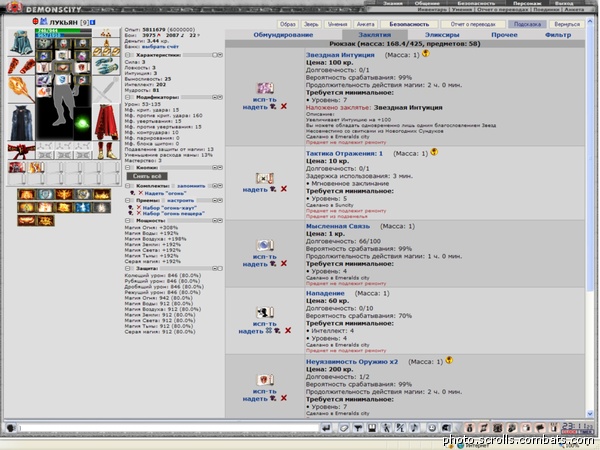Click inside the chat input field
This screenshot has width=600, height=450.
pyautogui.click(x=169, y=428)
